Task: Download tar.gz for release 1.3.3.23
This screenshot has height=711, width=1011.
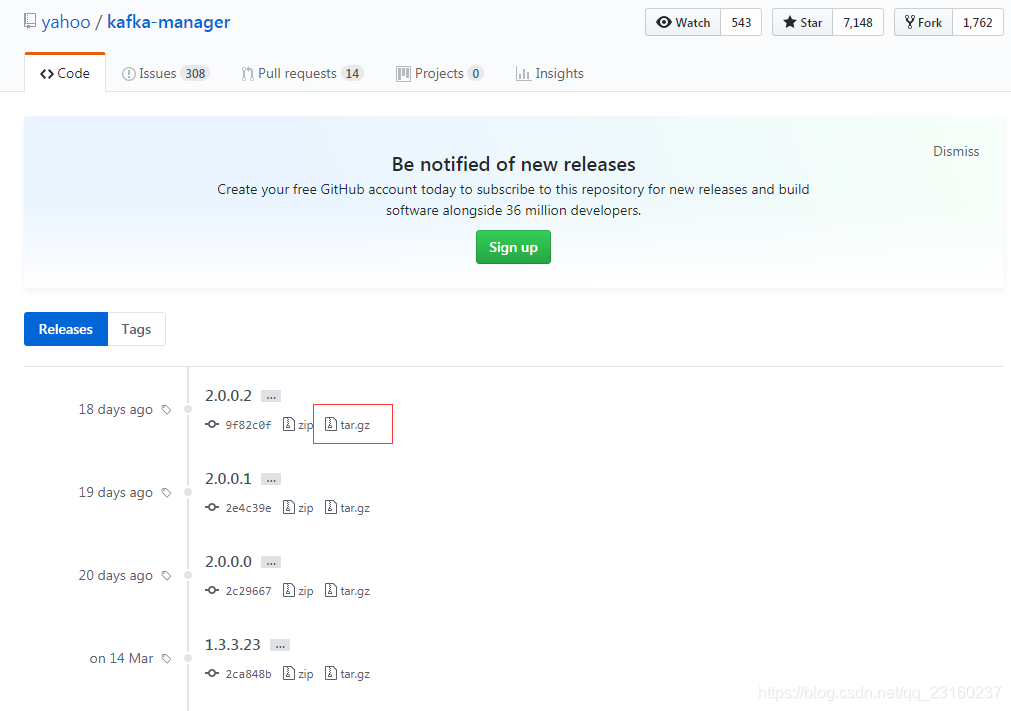Action: (348, 674)
